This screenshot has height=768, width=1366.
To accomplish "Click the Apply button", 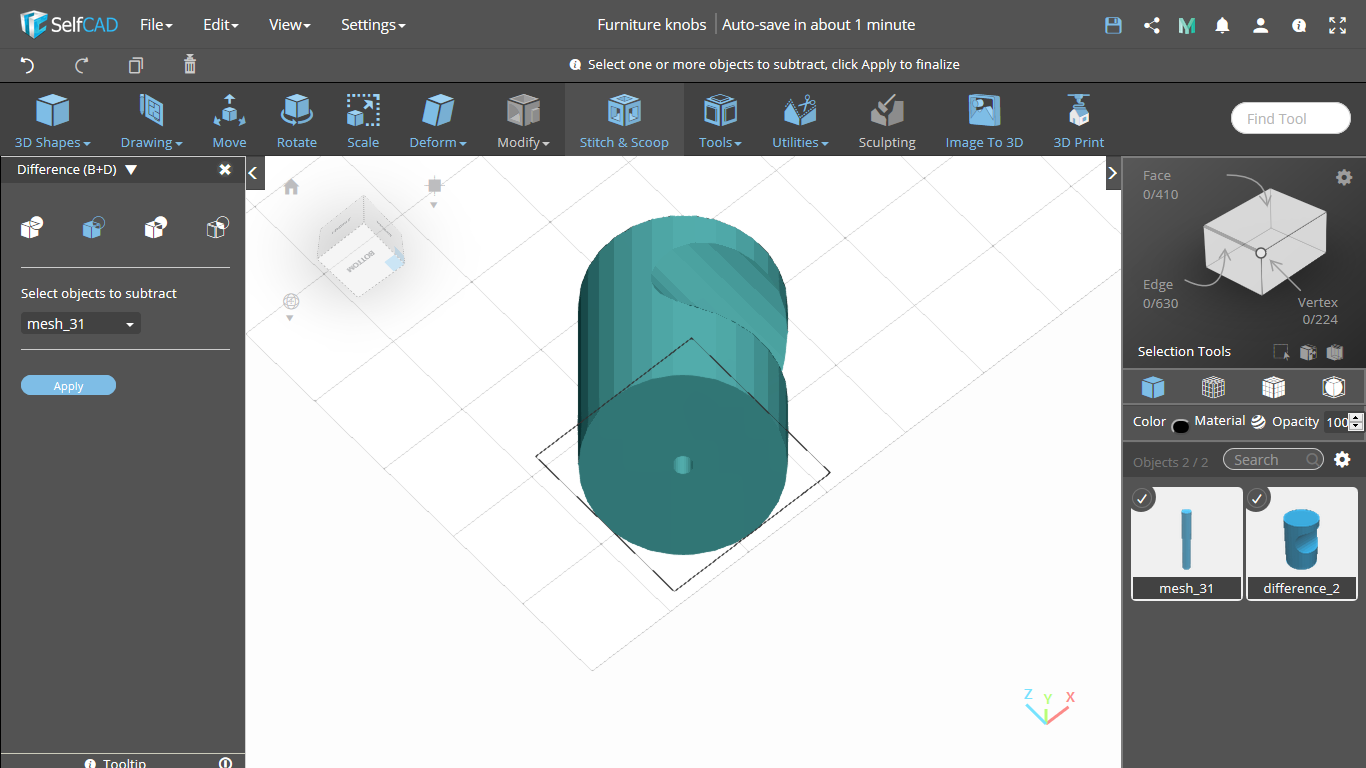I will [x=68, y=386].
